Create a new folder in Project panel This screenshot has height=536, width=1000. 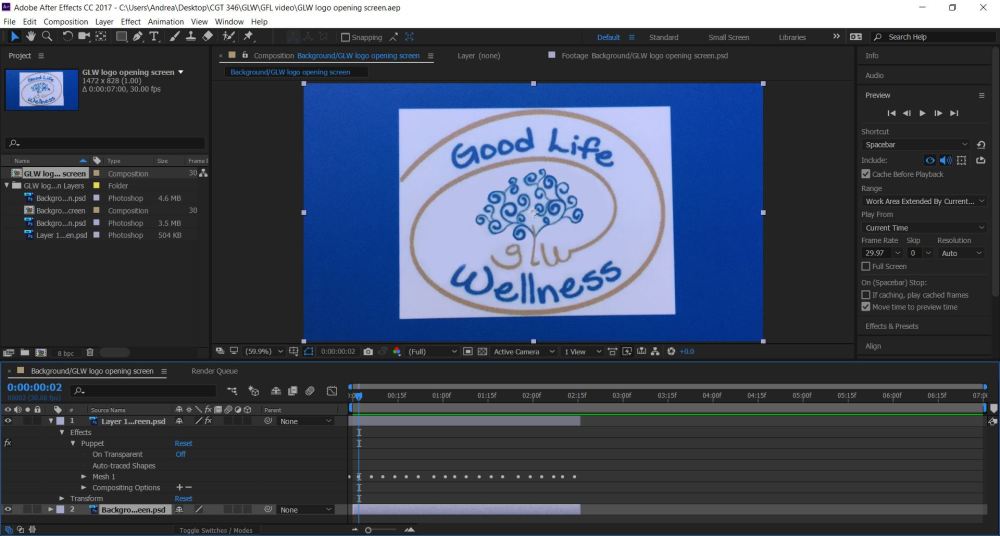[24, 352]
